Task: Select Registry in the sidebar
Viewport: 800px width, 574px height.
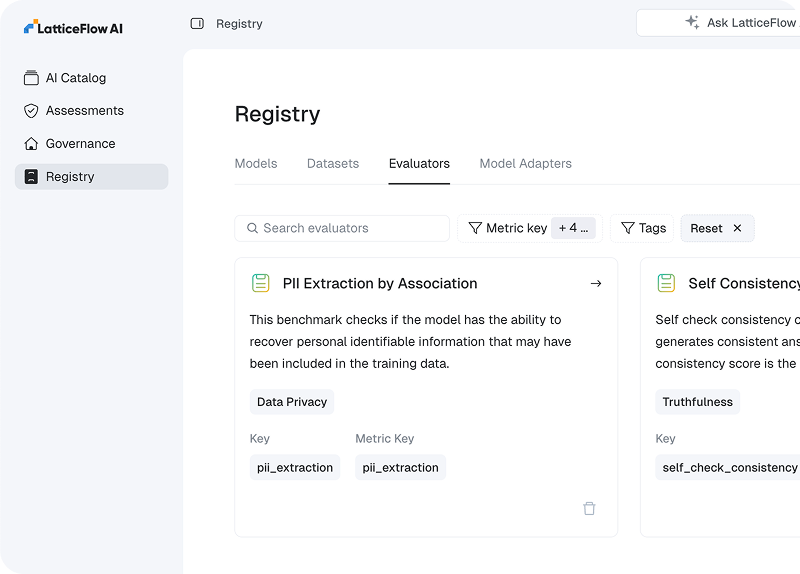Action: pyautogui.click(x=70, y=177)
